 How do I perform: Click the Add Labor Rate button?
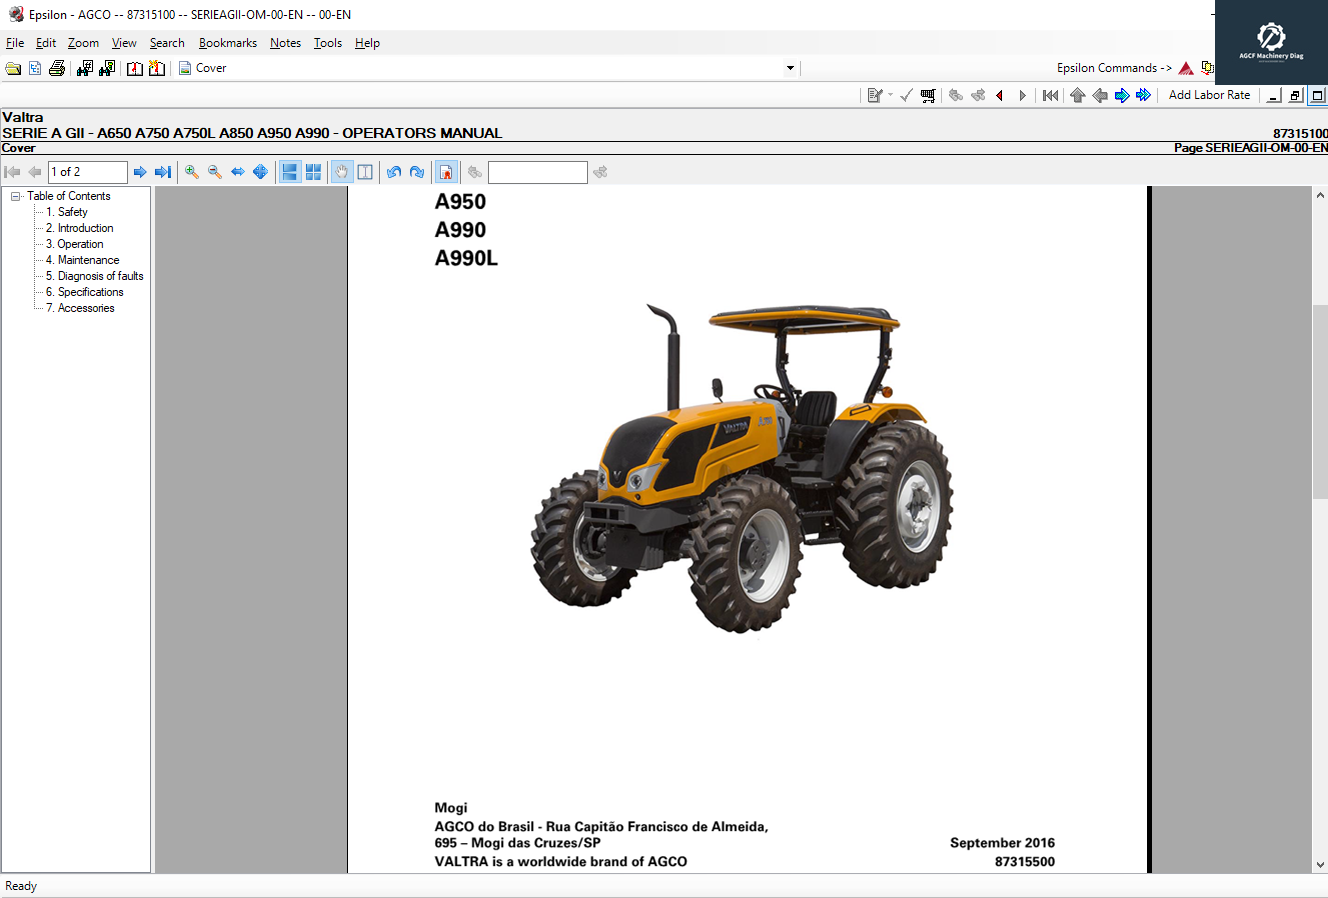[x=1209, y=94]
